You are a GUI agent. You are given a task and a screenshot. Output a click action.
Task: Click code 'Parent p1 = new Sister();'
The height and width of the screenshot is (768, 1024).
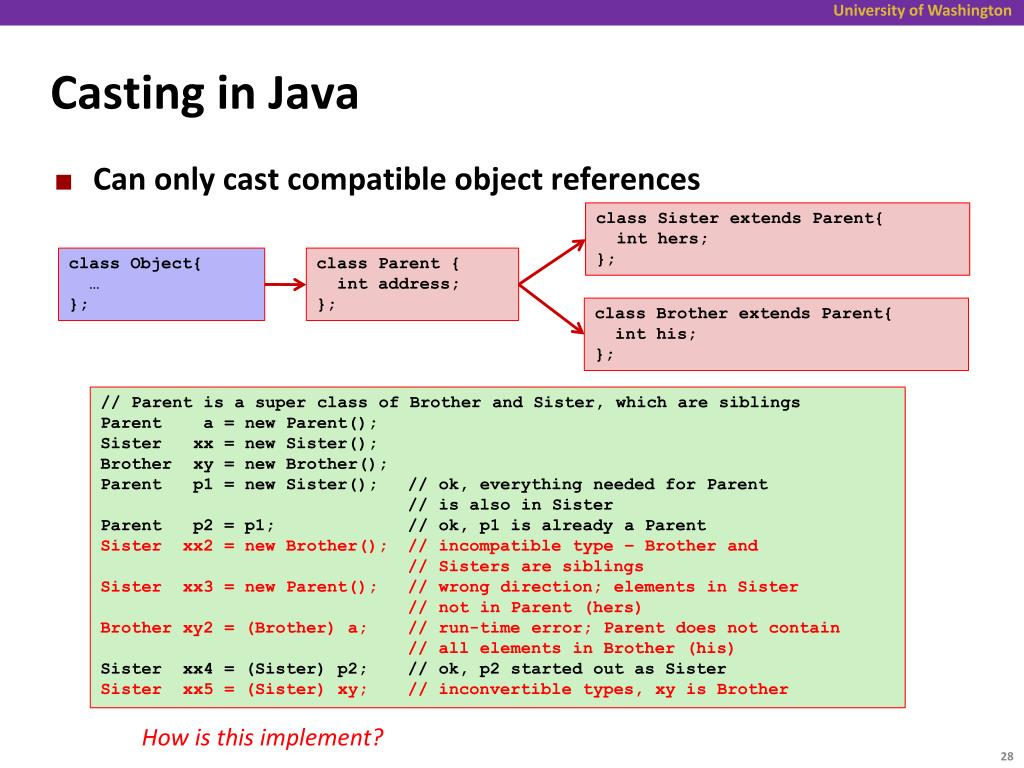[x=239, y=485]
